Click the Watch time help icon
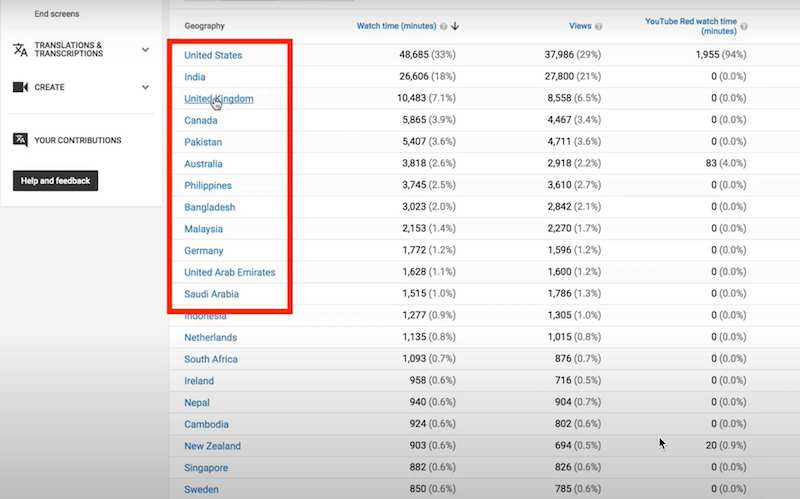The image size is (800, 499). pos(443,26)
